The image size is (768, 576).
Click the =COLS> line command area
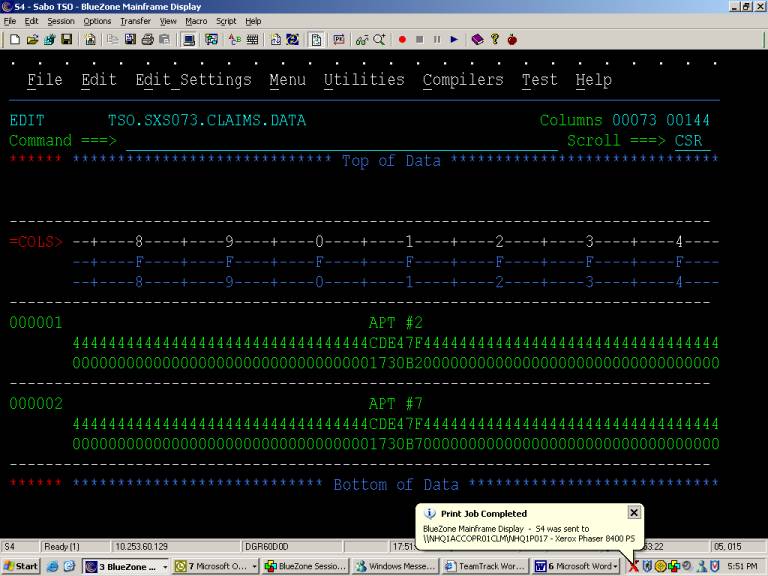[x=36, y=242]
